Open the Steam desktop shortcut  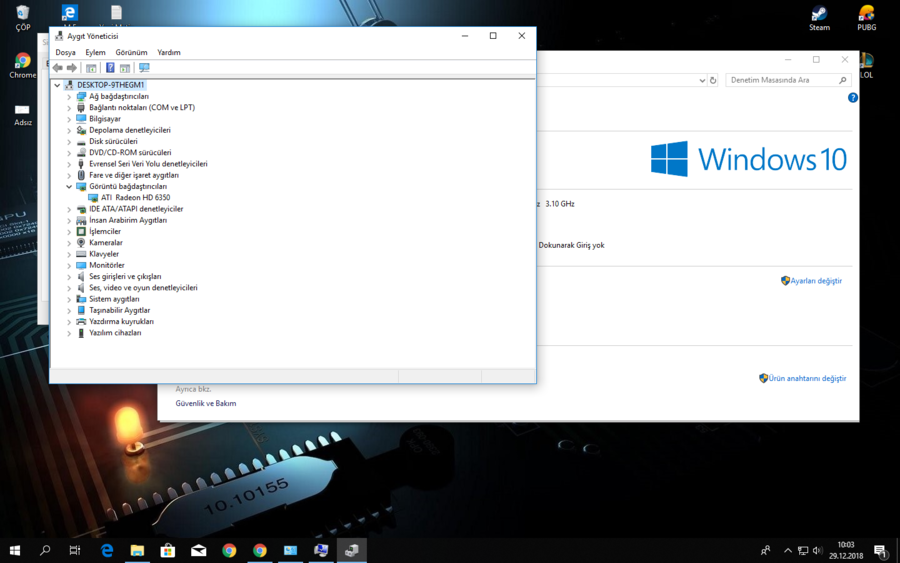[819, 17]
